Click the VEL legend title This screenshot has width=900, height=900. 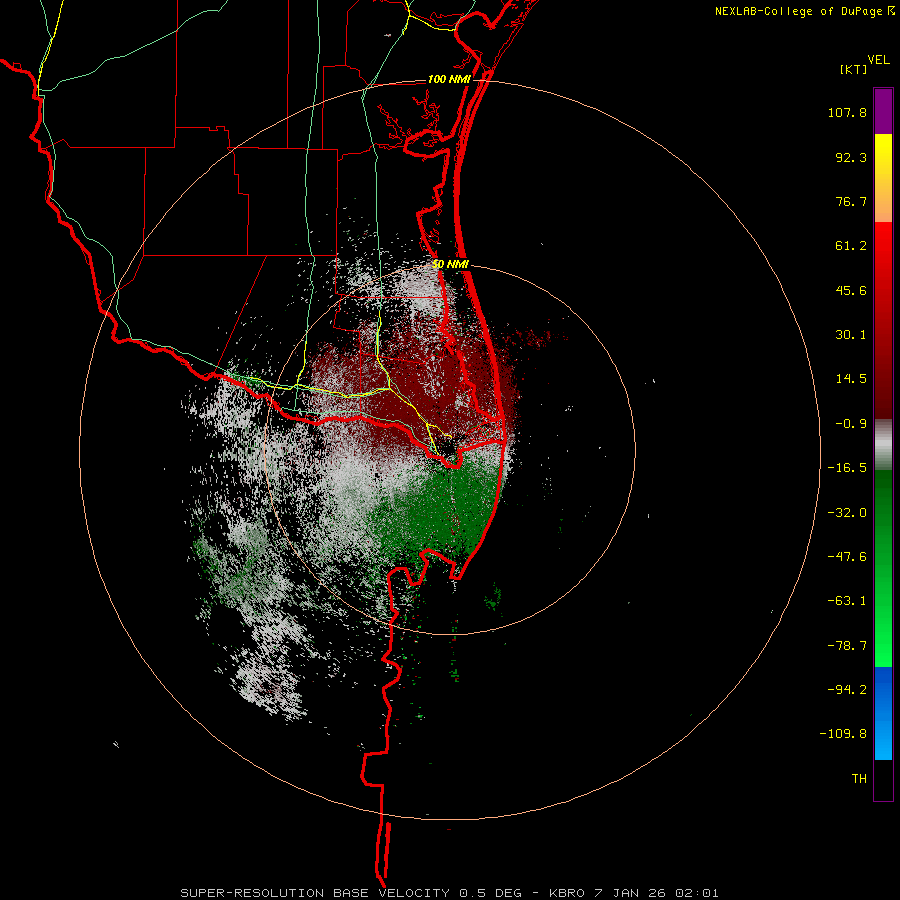click(x=879, y=60)
